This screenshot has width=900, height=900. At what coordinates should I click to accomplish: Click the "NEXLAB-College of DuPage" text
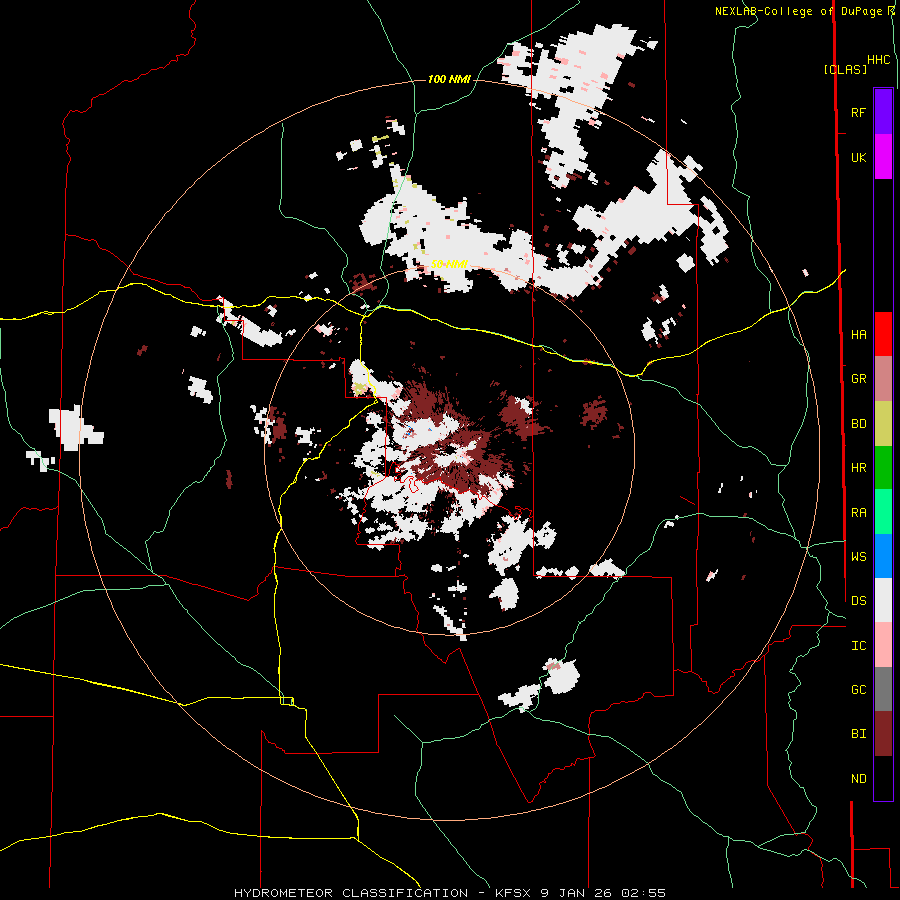point(800,11)
